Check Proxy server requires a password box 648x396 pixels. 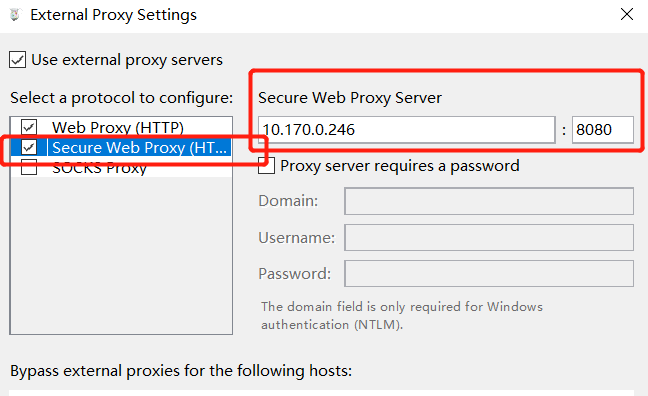coord(267,166)
